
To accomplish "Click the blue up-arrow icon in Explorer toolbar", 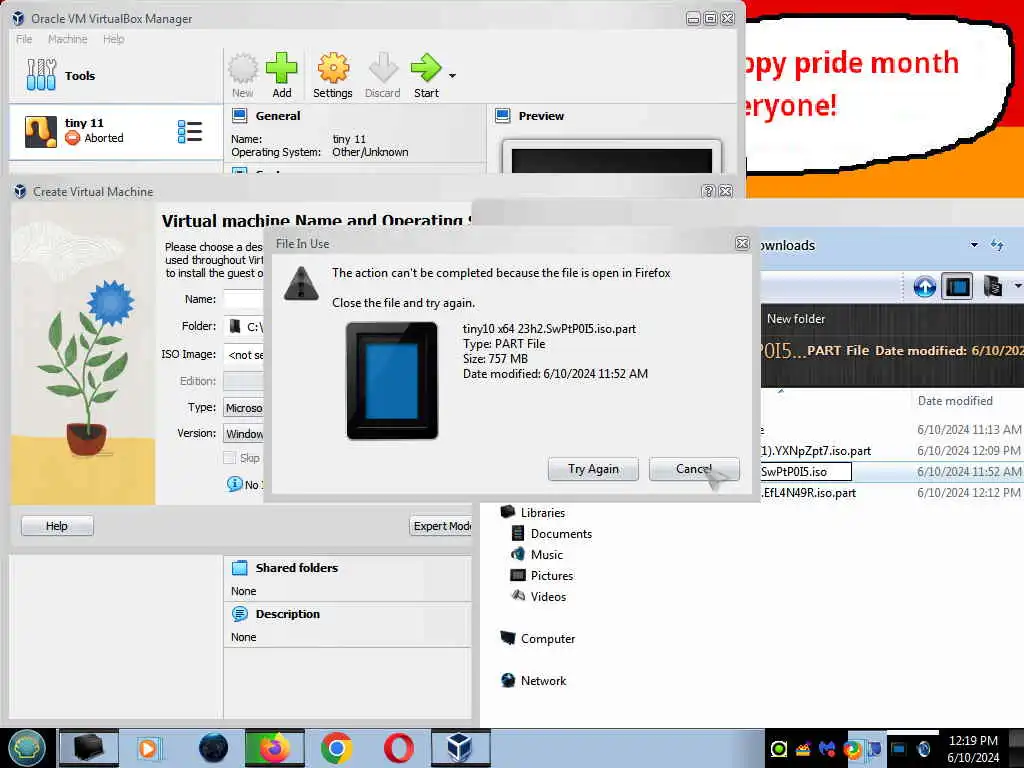I will [924, 287].
